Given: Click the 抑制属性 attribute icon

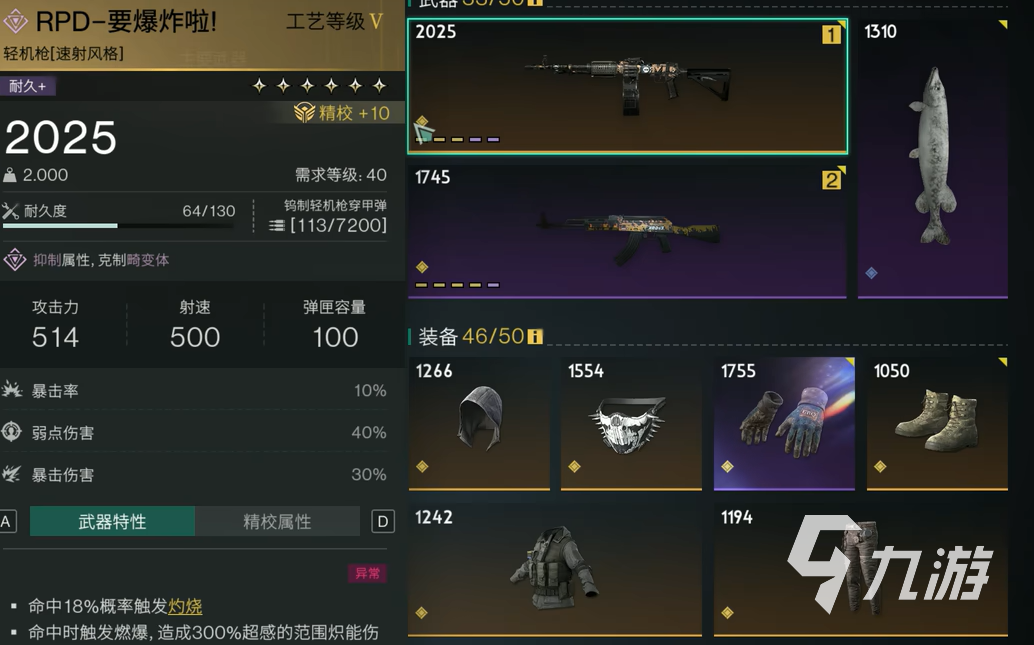Looking at the screenshot, I should click(x=15, y=260).
